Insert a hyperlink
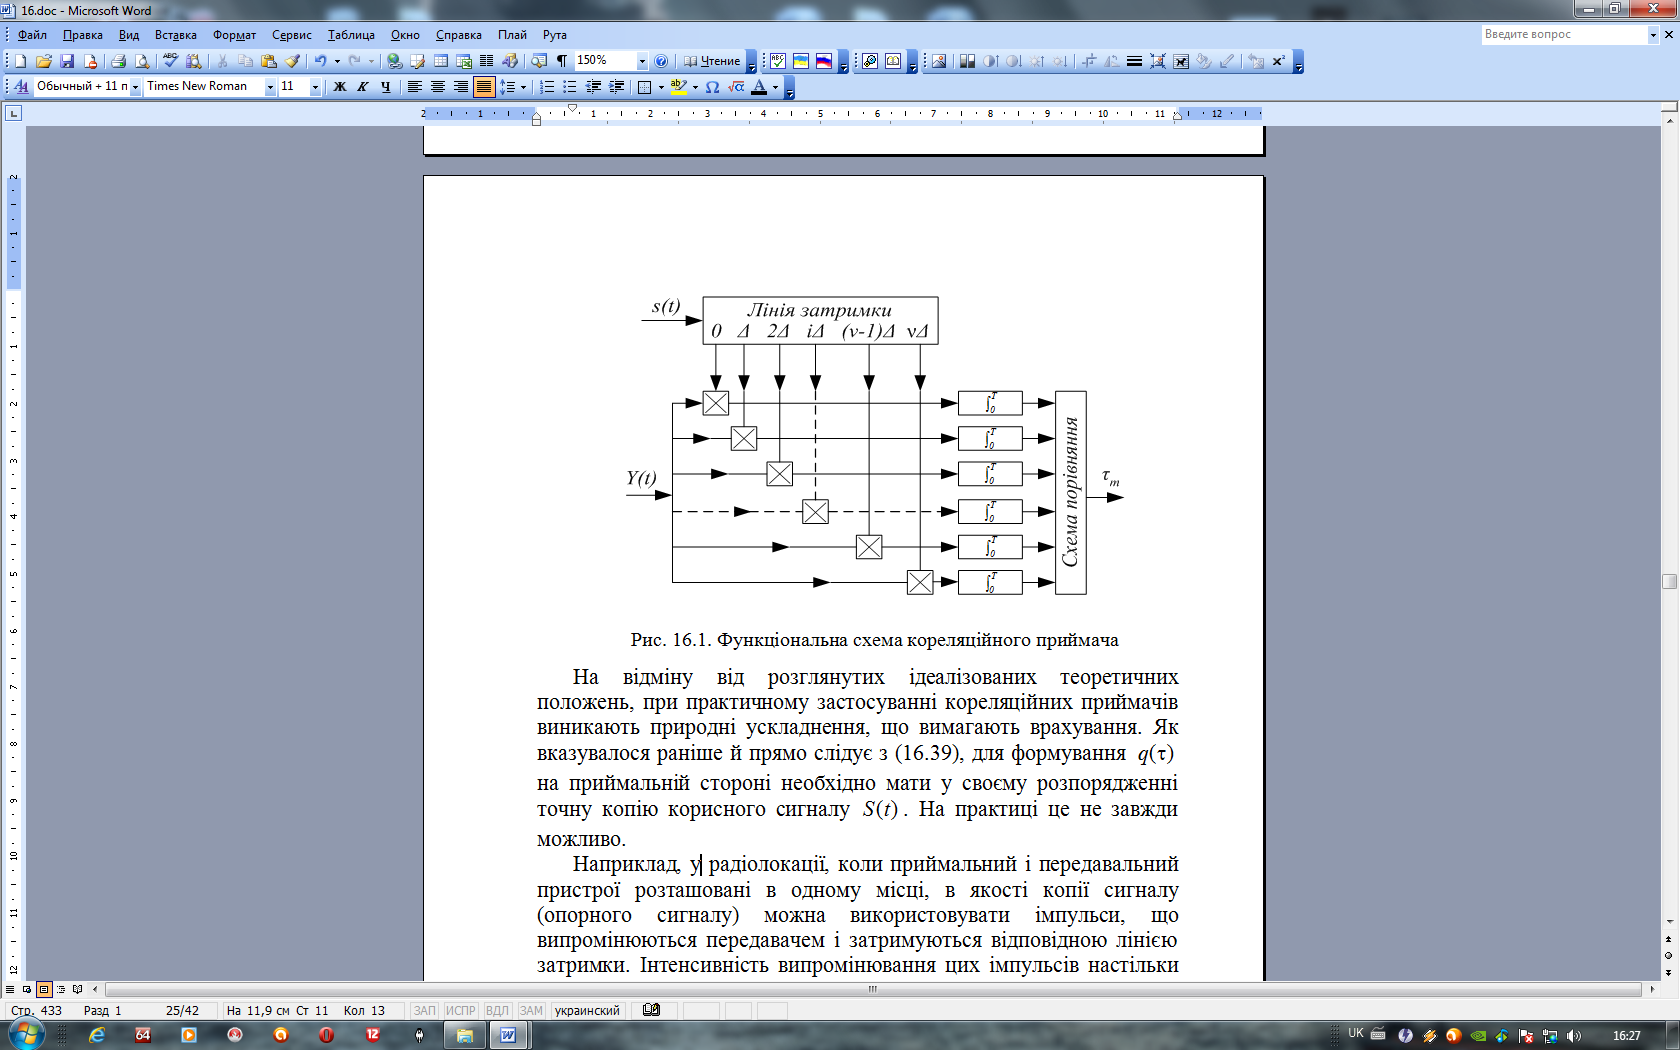Viewport: 1680px width, 1050px height. tap(395, 61)
